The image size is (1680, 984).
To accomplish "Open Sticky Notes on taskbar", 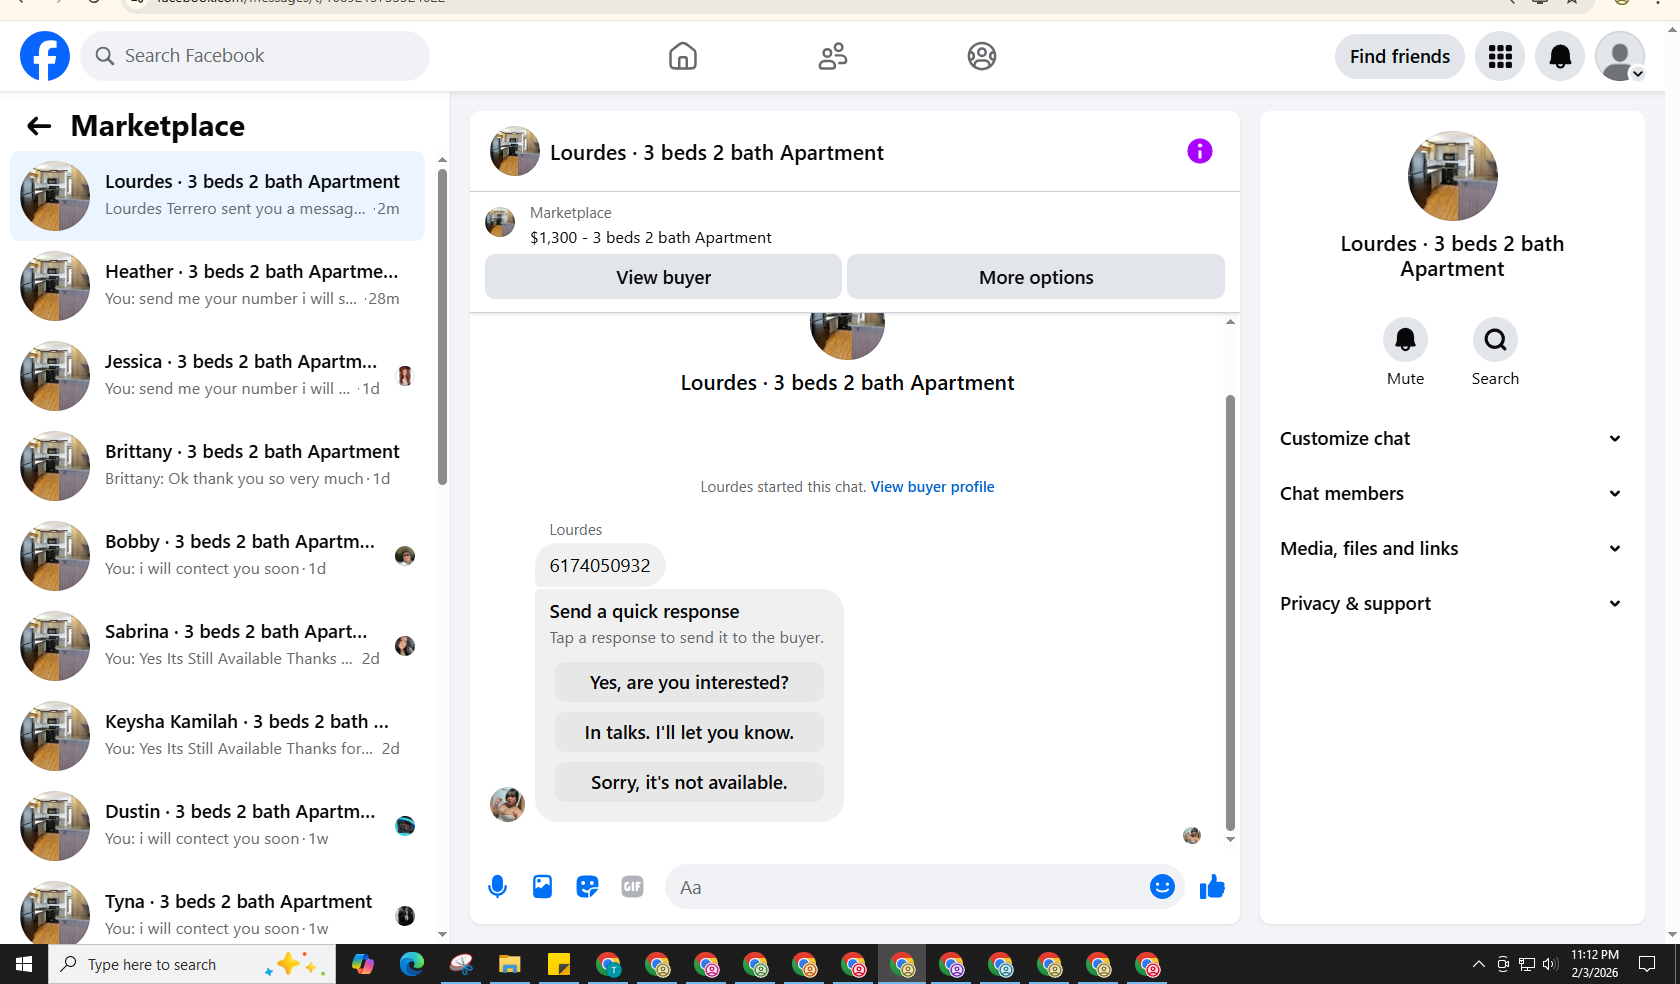I will click(x=559, y=964).
